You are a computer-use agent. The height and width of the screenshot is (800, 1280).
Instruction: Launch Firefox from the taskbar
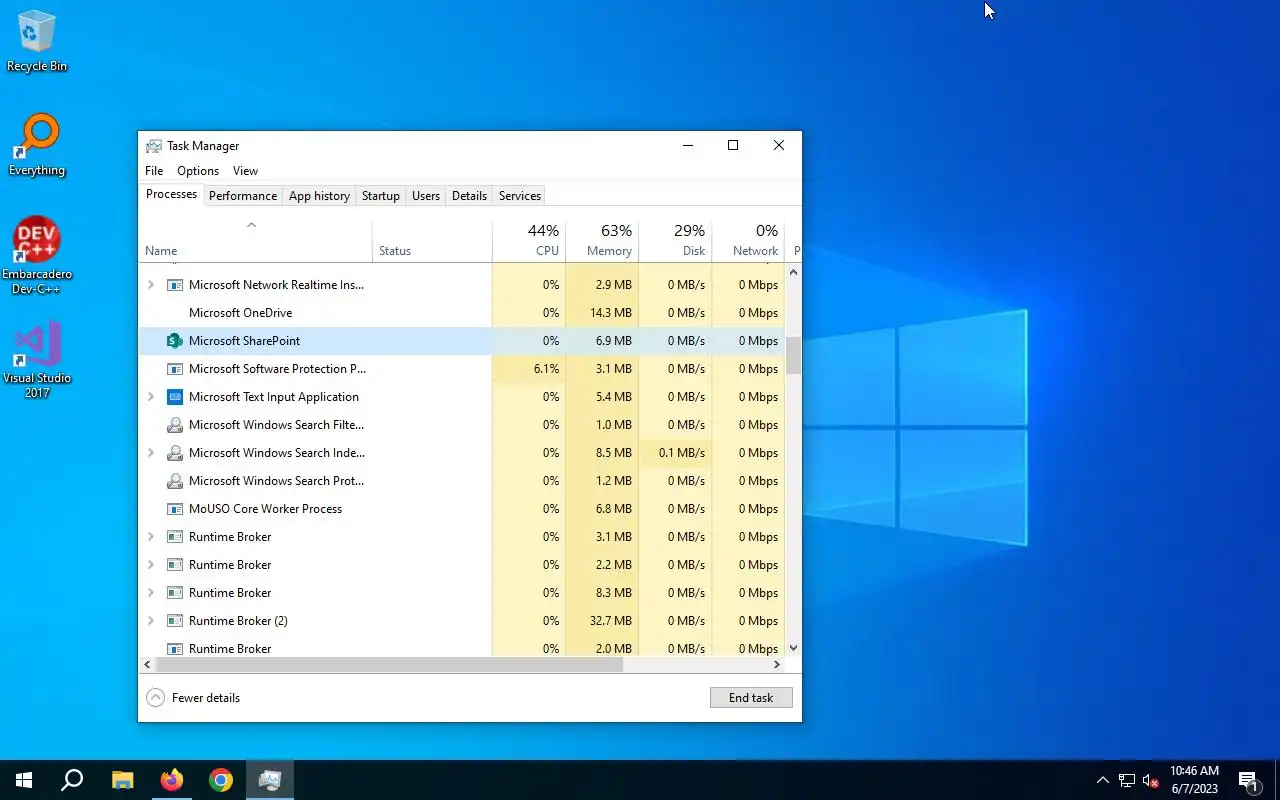[x=172, y=780]
